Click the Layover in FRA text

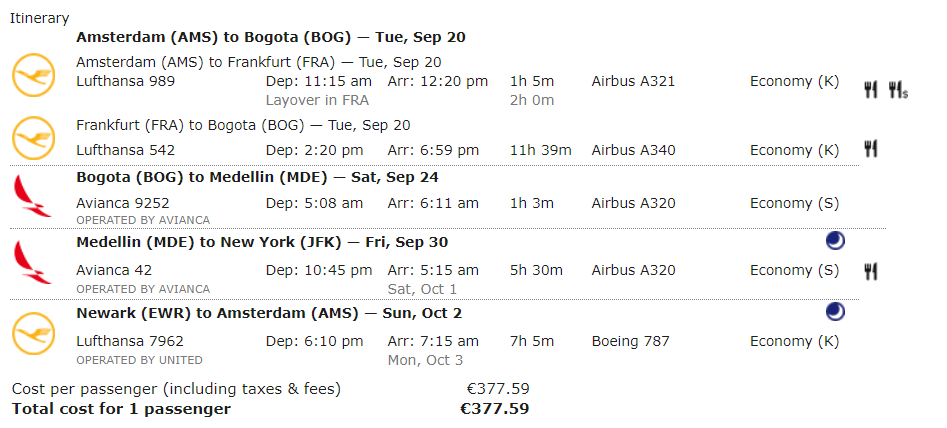pyautogui.click(x=317, y=100)
